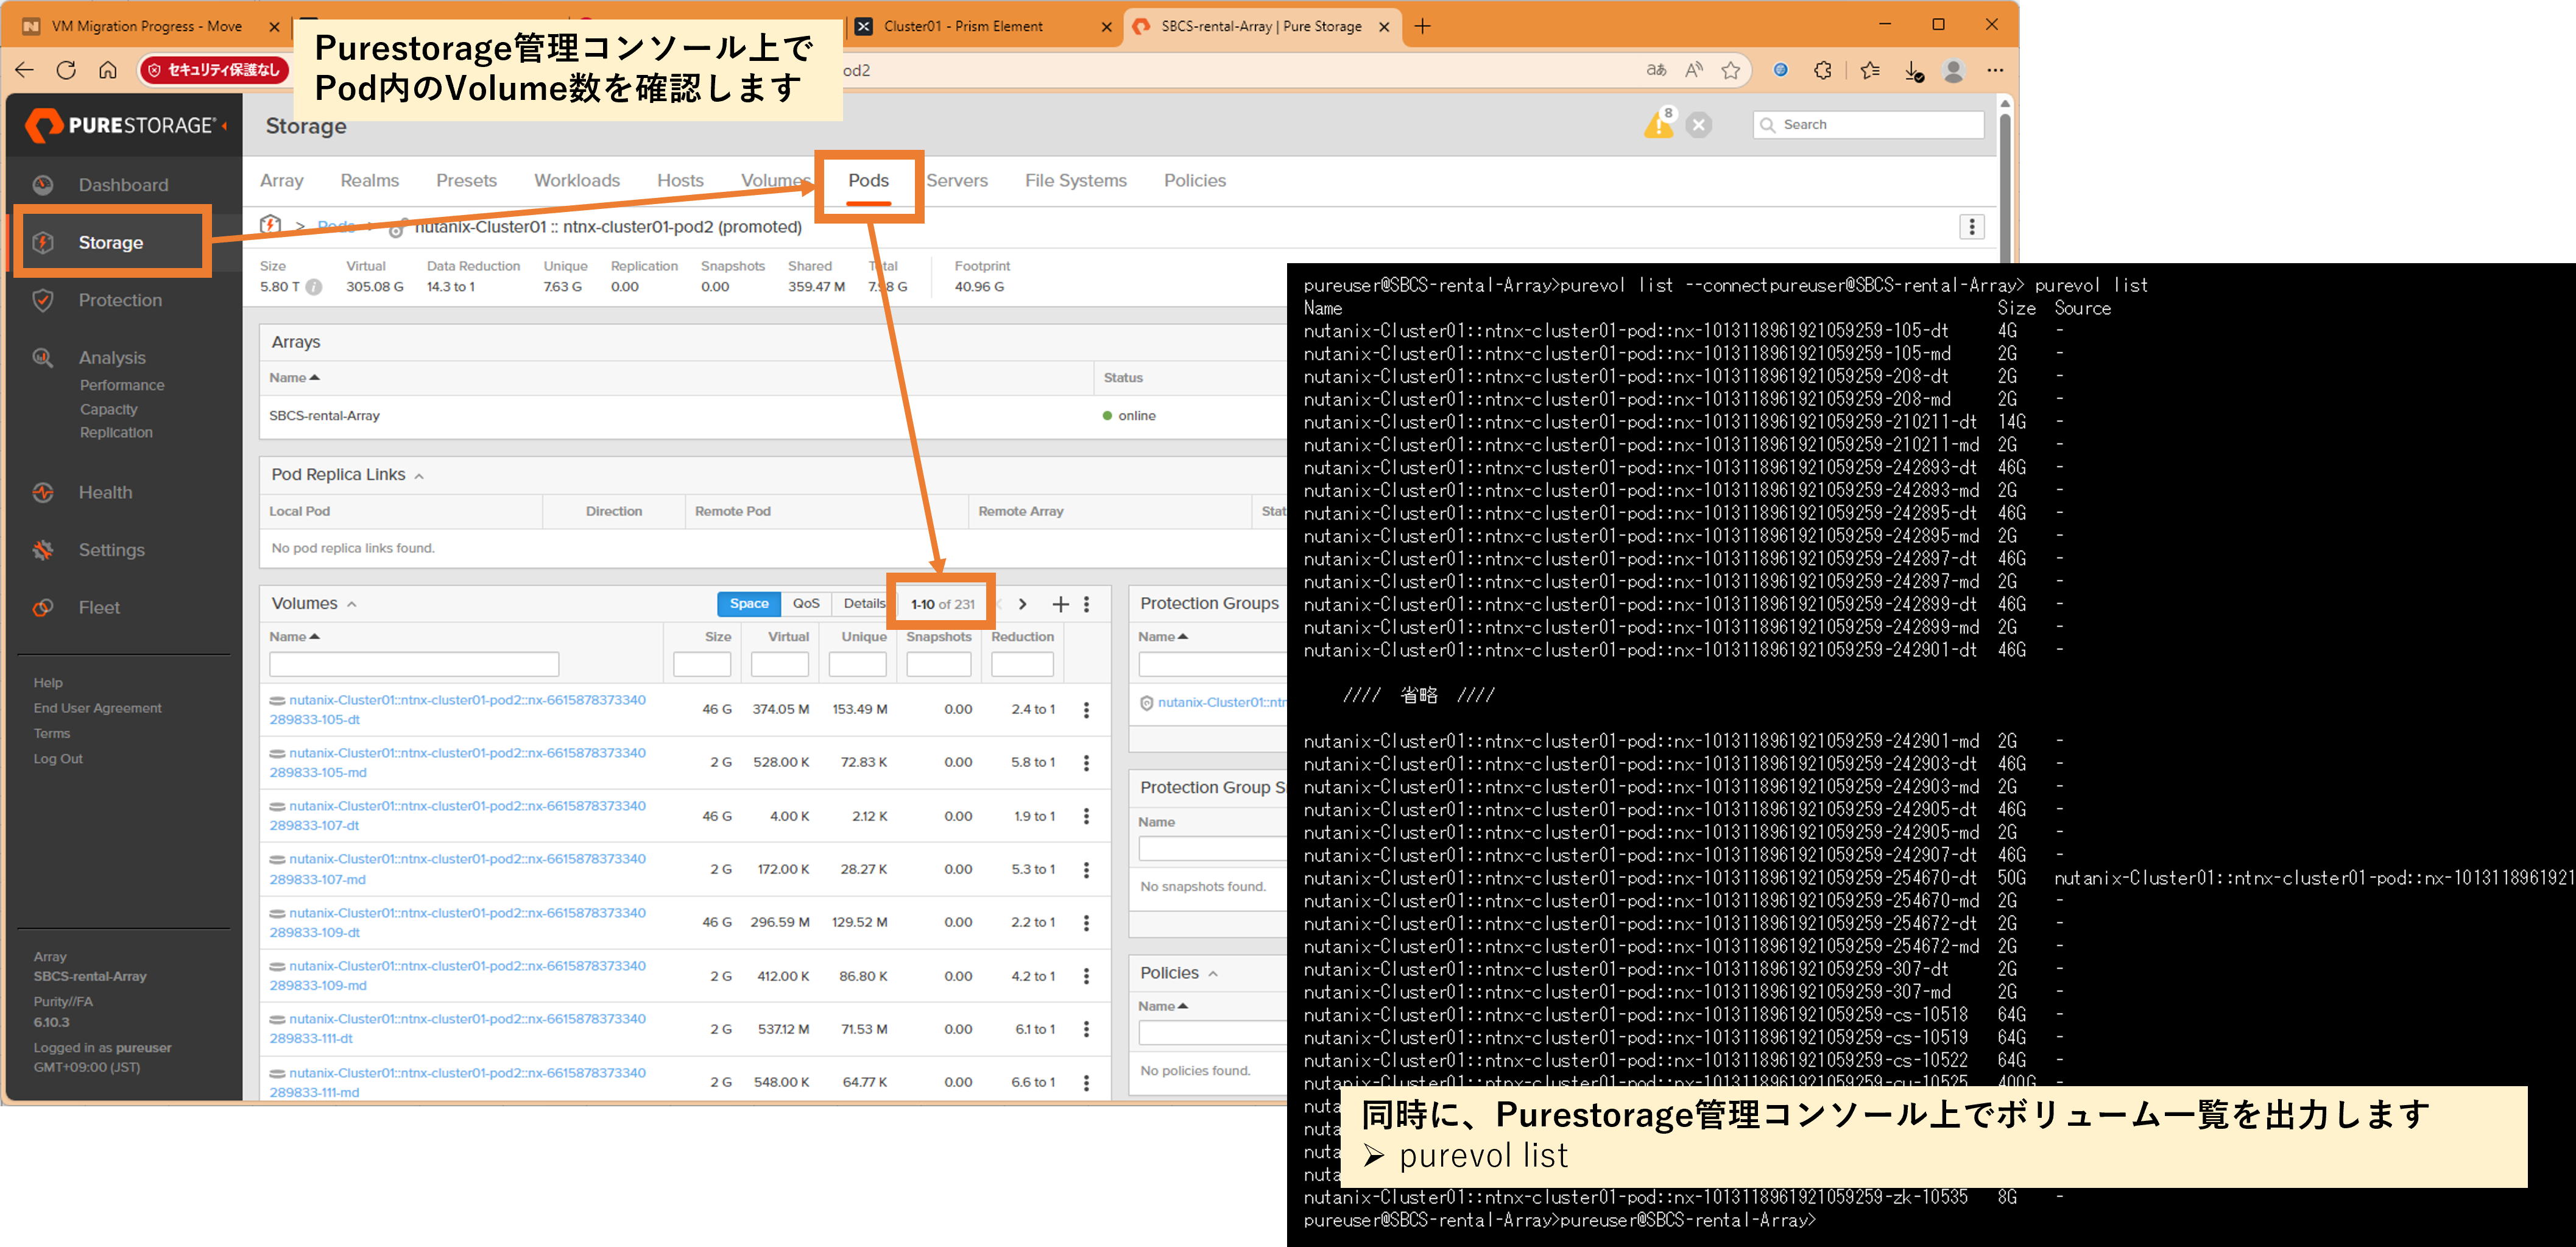
Task: Open browser settings and more menu
Action: click(1995, 70)
